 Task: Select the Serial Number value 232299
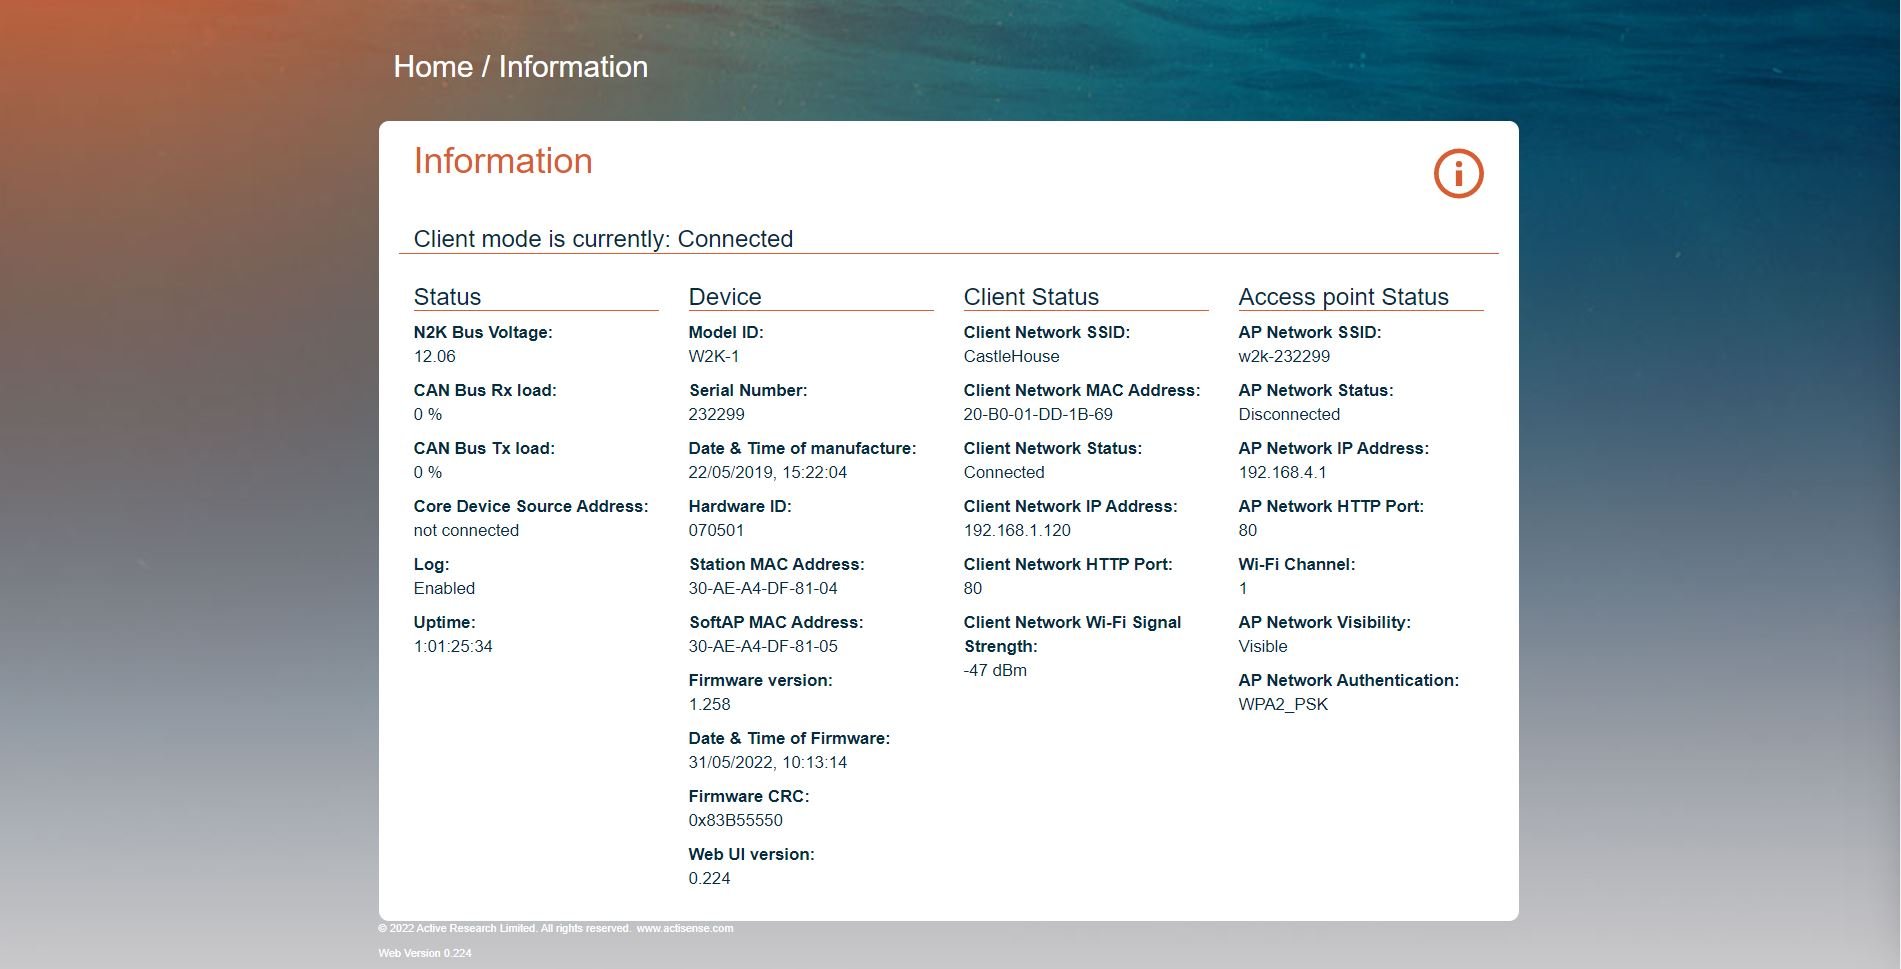tap(716, 414)
